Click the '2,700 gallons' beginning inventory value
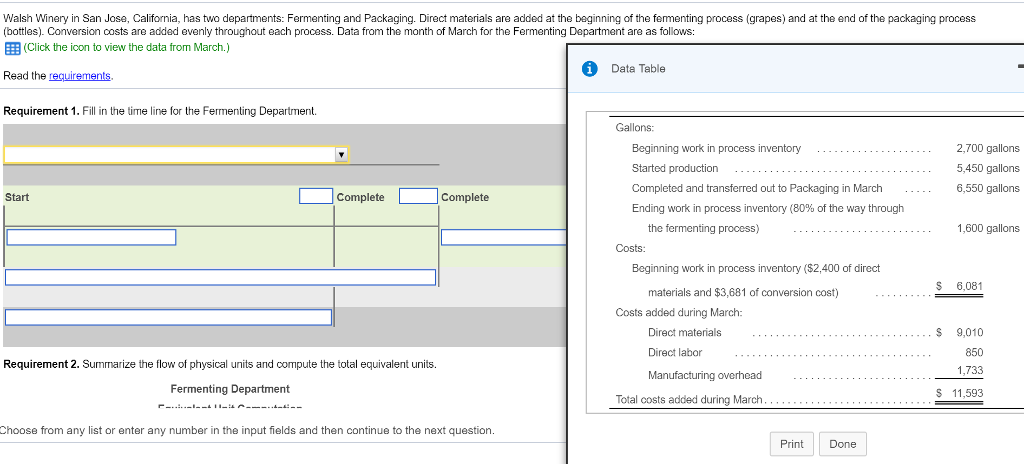 (x=987, y=148)
